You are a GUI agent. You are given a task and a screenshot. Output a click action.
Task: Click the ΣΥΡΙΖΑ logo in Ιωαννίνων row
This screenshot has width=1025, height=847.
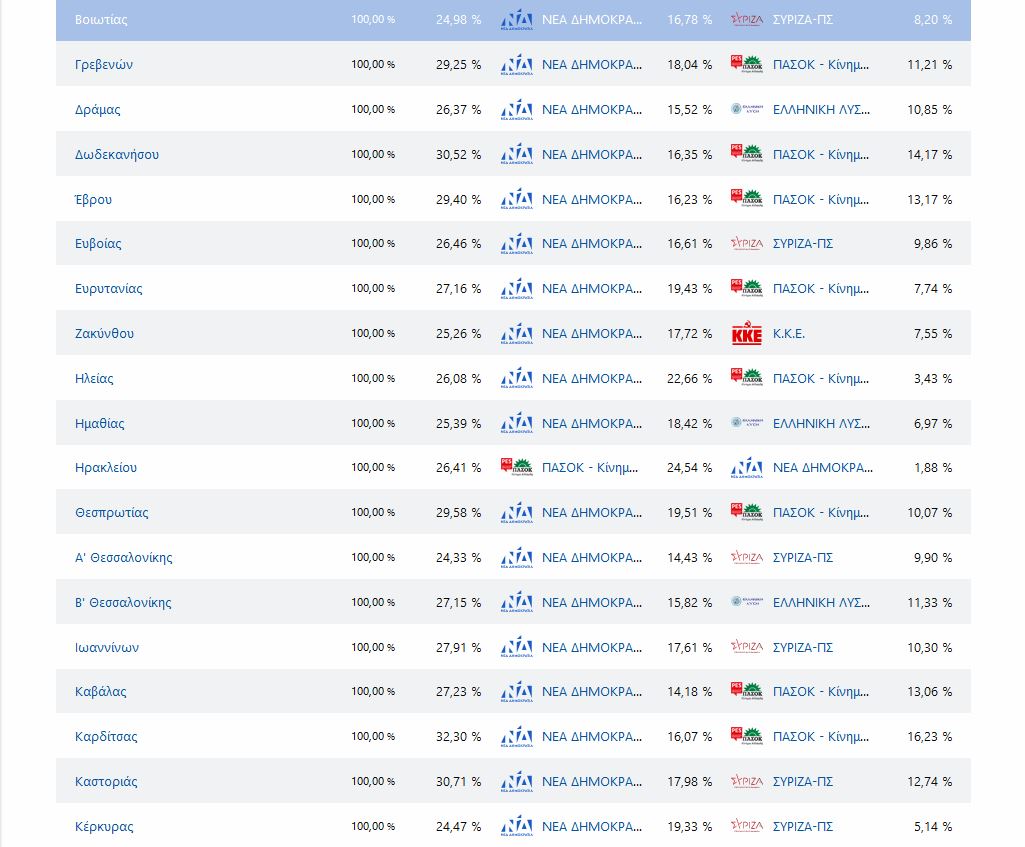(747, 647)
